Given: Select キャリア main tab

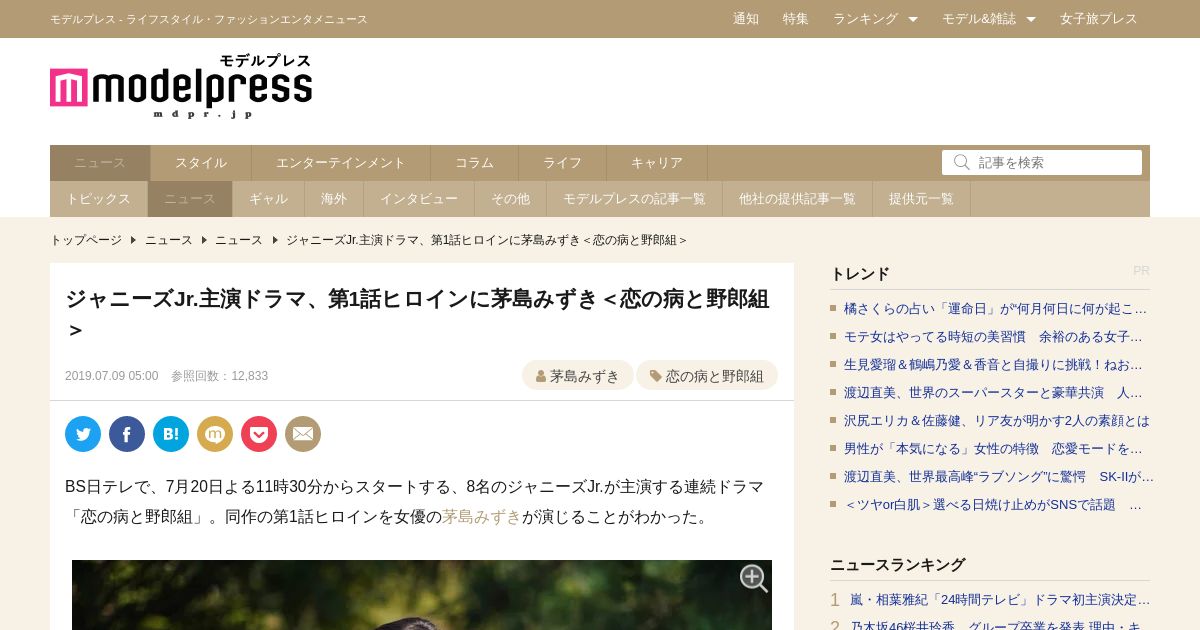Looking at the screenshot, I should 657,163.
